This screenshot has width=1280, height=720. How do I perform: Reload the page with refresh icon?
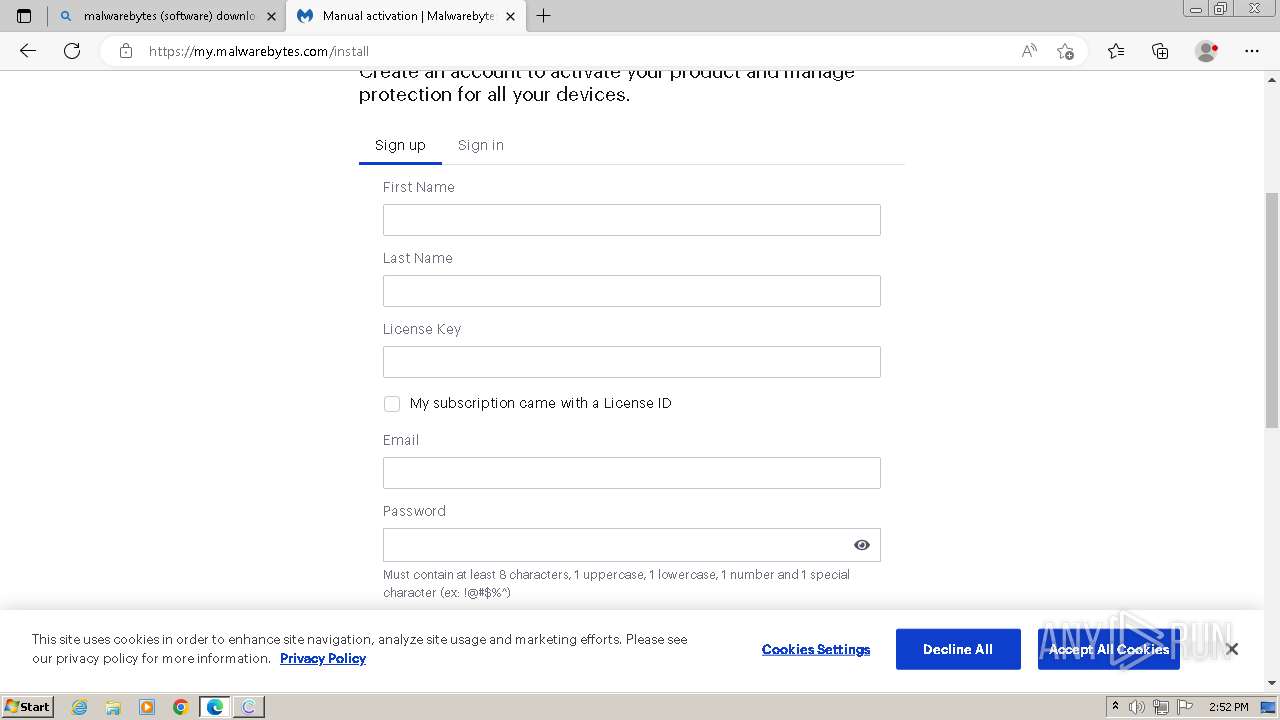point(72,51)
